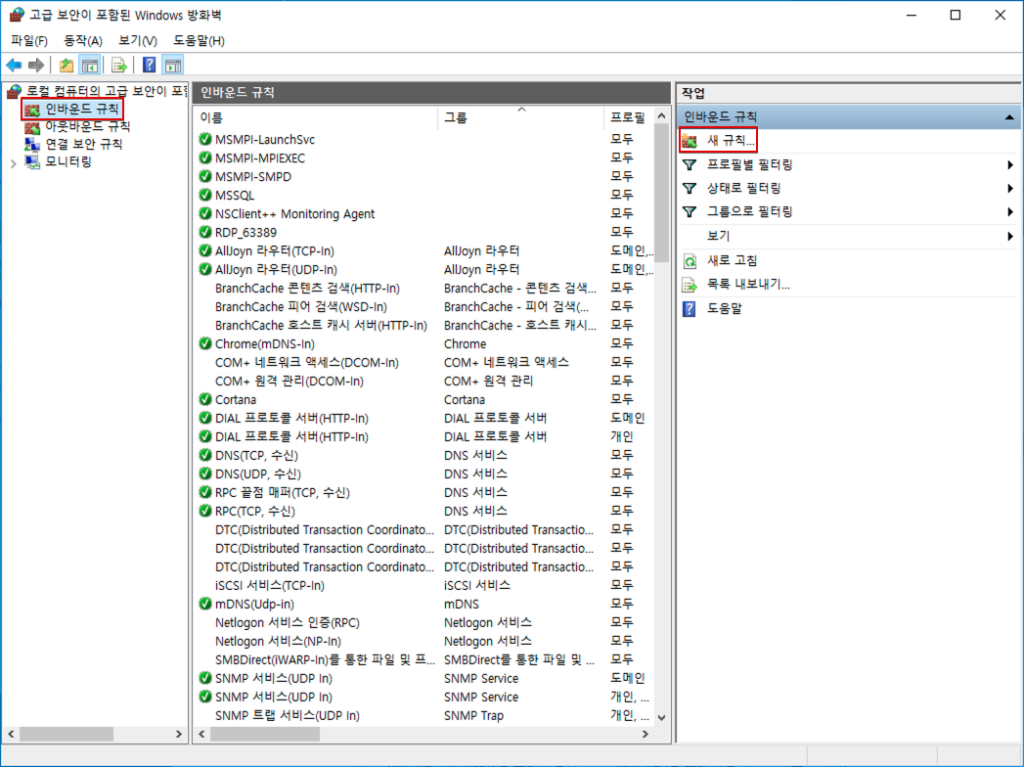The height and width of the screenshot is (767, 1024).
Task: Click the export icon beside 목록 내보내기
Action: (x=690, y=285)
